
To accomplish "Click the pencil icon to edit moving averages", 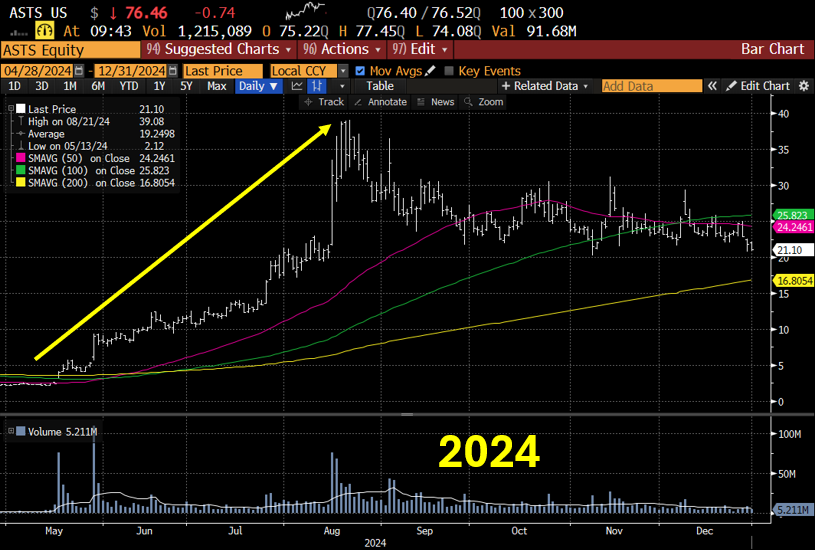I will 430,71.
